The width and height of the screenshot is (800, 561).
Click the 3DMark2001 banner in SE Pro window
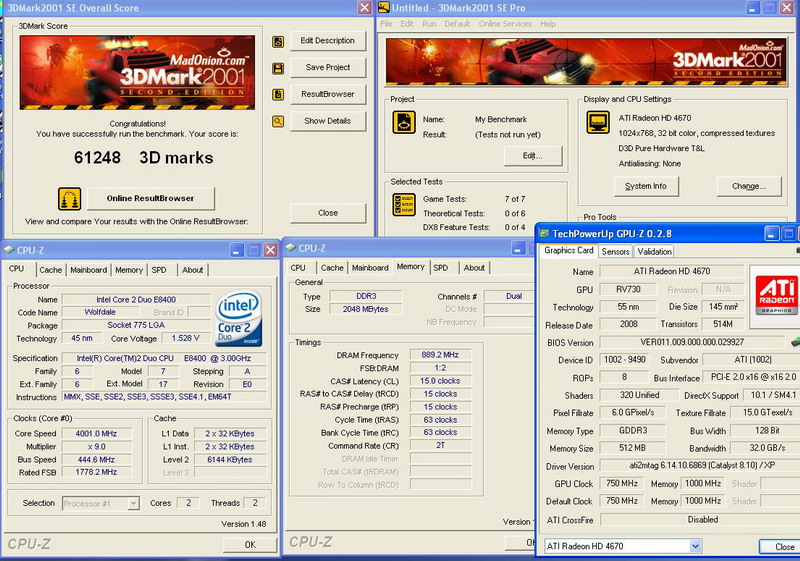(x=587, y=62)
